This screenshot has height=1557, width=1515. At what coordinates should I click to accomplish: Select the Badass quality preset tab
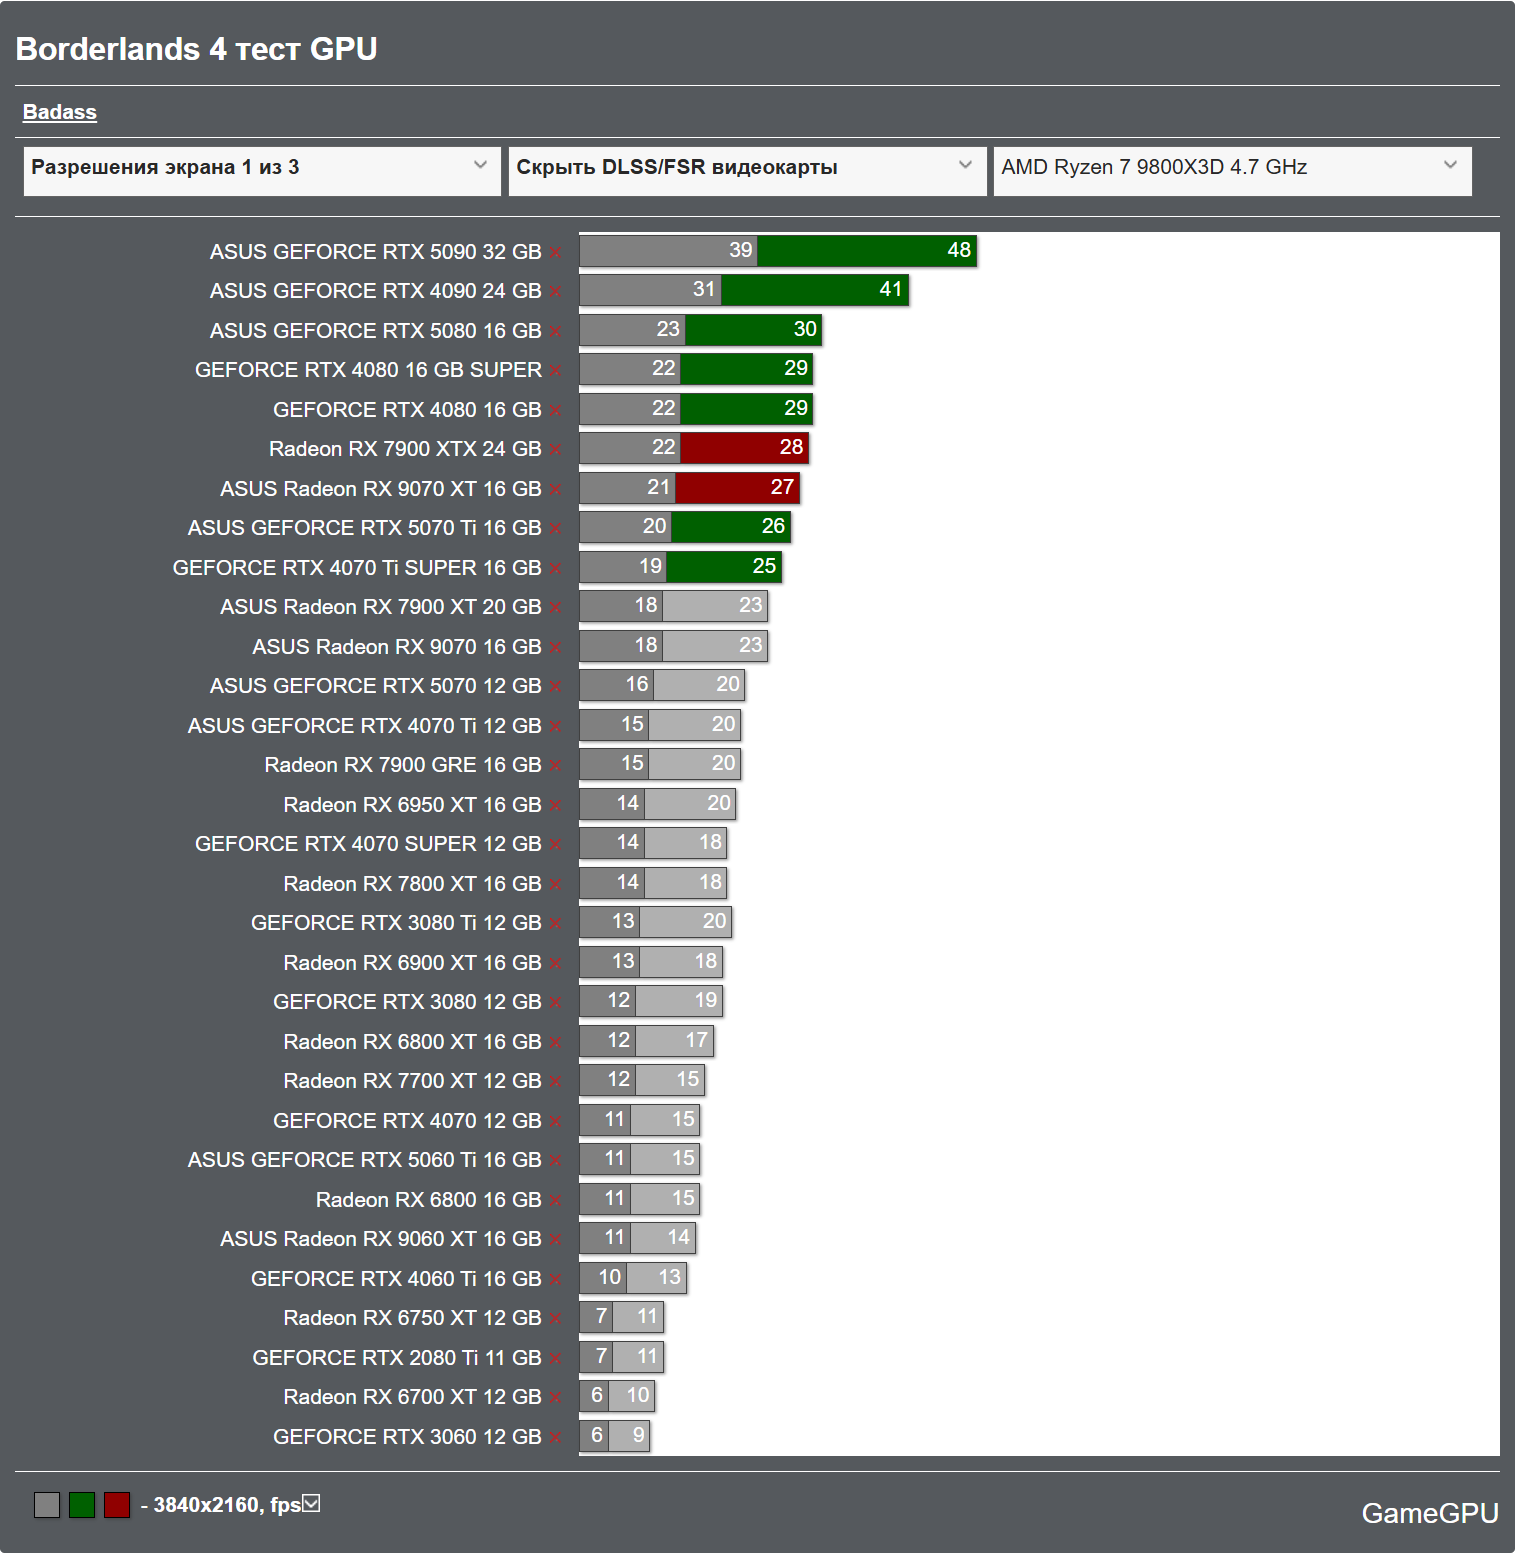click(x=60, y=112)
